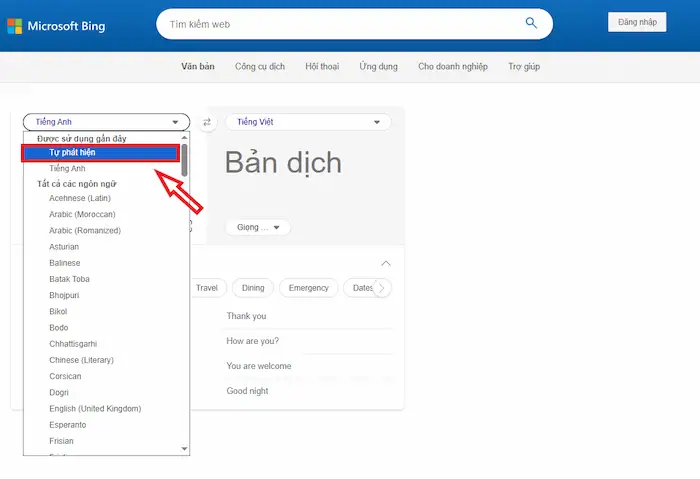Expand the Giọng voice dropdown
This screenshot has width=700, height=479.
[257, 228]
